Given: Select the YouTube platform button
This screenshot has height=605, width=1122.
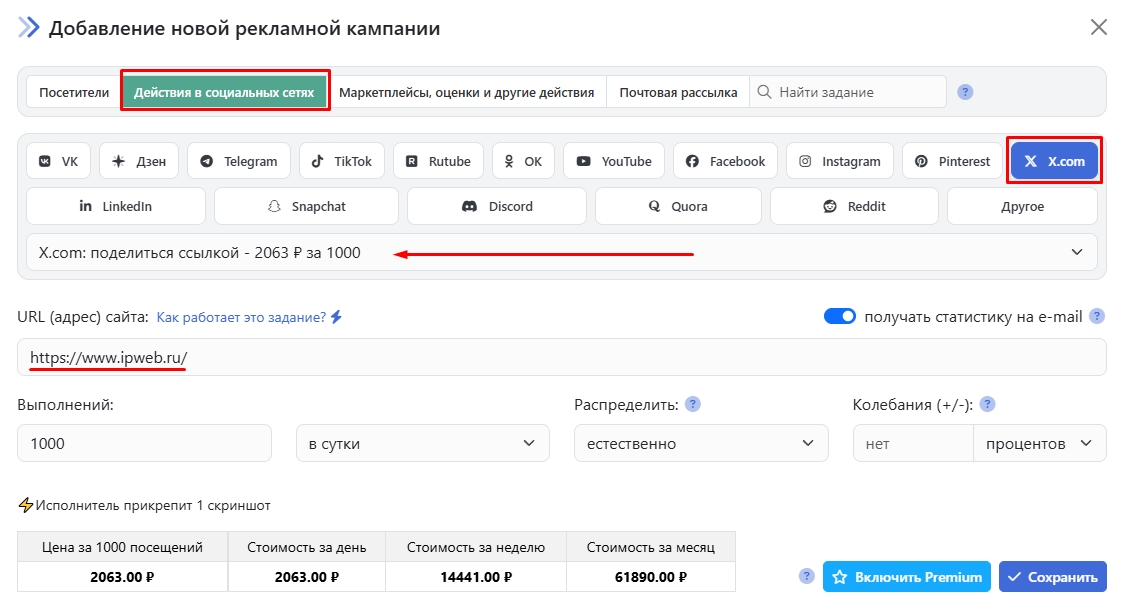Looking at the screenshot, I should click(x=614, y=161).
